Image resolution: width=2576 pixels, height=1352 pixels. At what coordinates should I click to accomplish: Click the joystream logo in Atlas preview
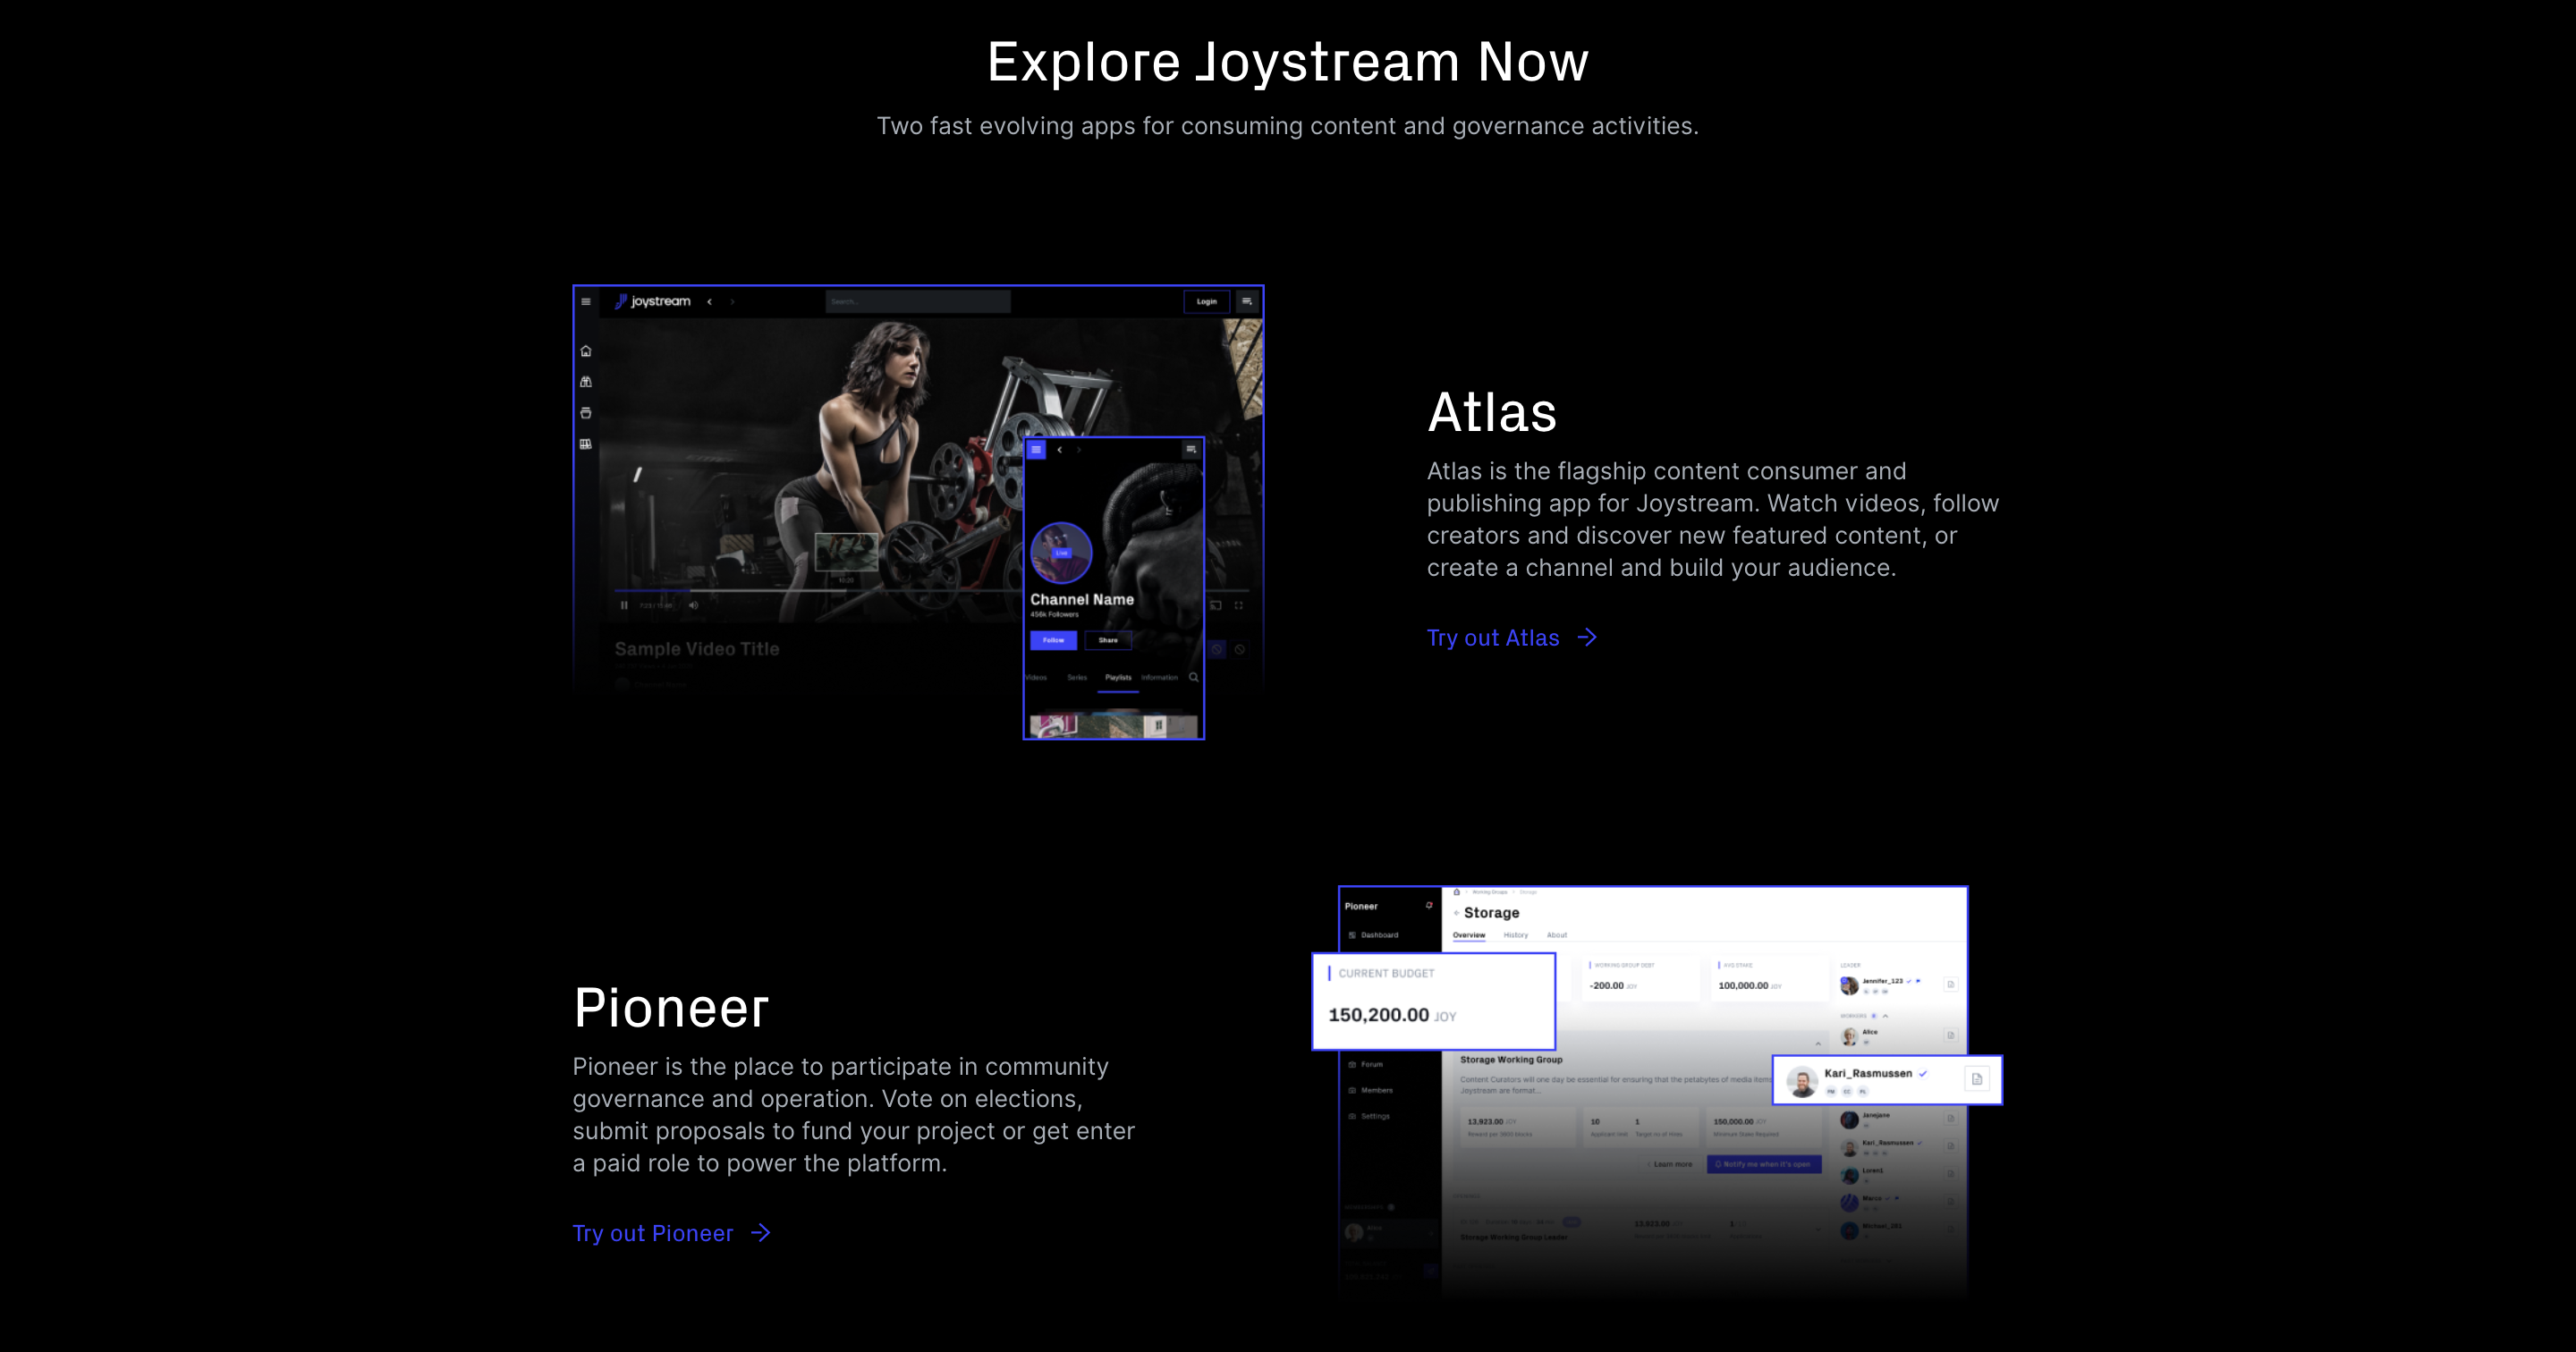(x=652, y=301)
